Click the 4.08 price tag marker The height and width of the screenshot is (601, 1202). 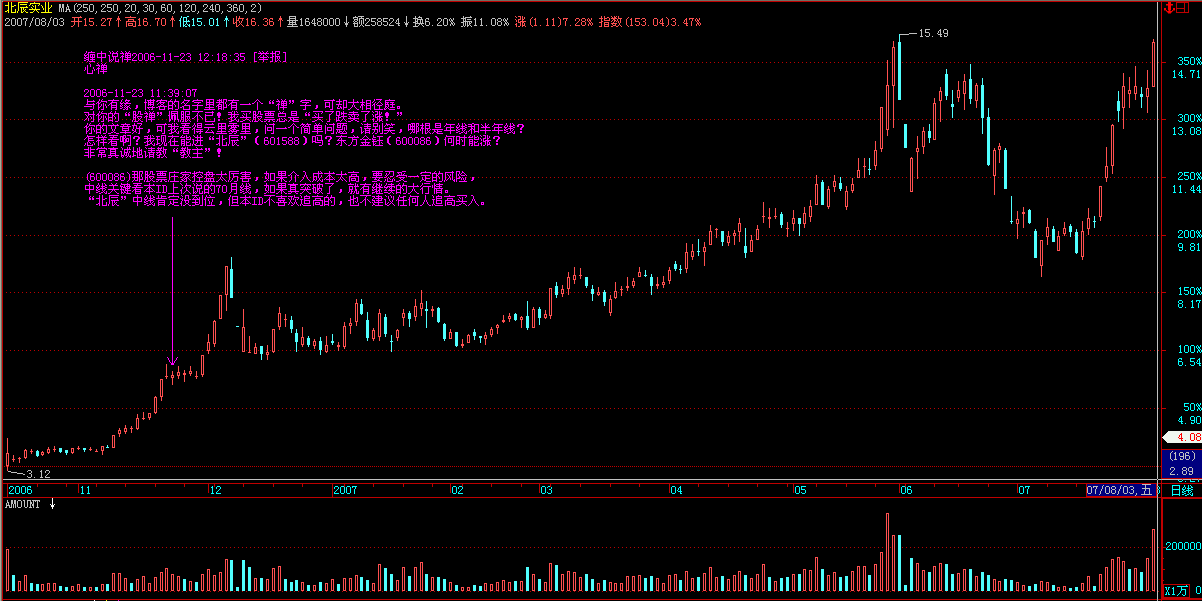(1183, 437)
